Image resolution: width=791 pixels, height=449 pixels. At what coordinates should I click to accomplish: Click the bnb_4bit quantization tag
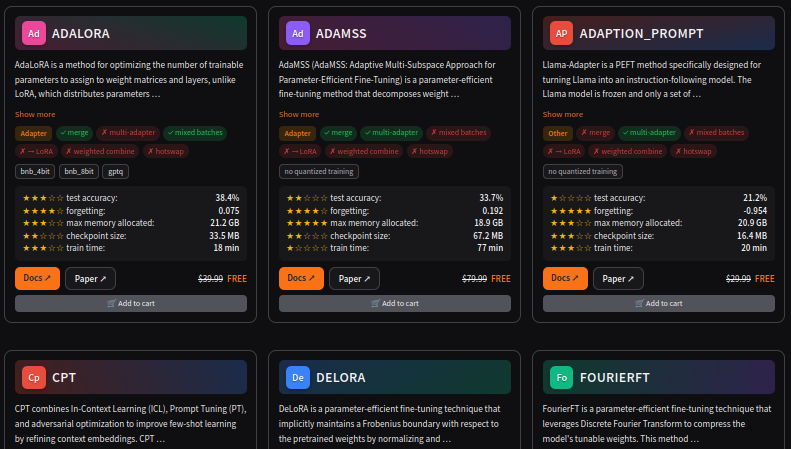coord(35,172)
